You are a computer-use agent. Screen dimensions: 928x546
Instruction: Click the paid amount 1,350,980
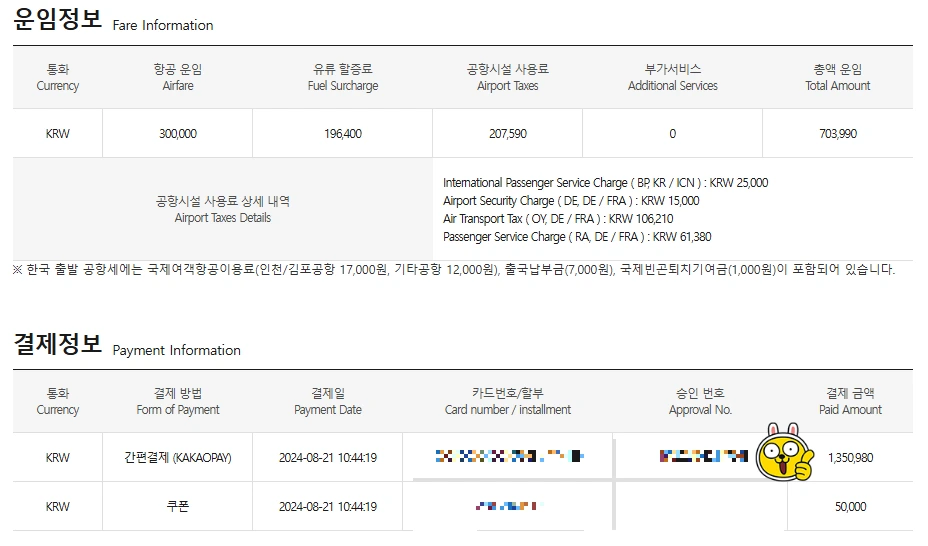click(x=850, y=458)
